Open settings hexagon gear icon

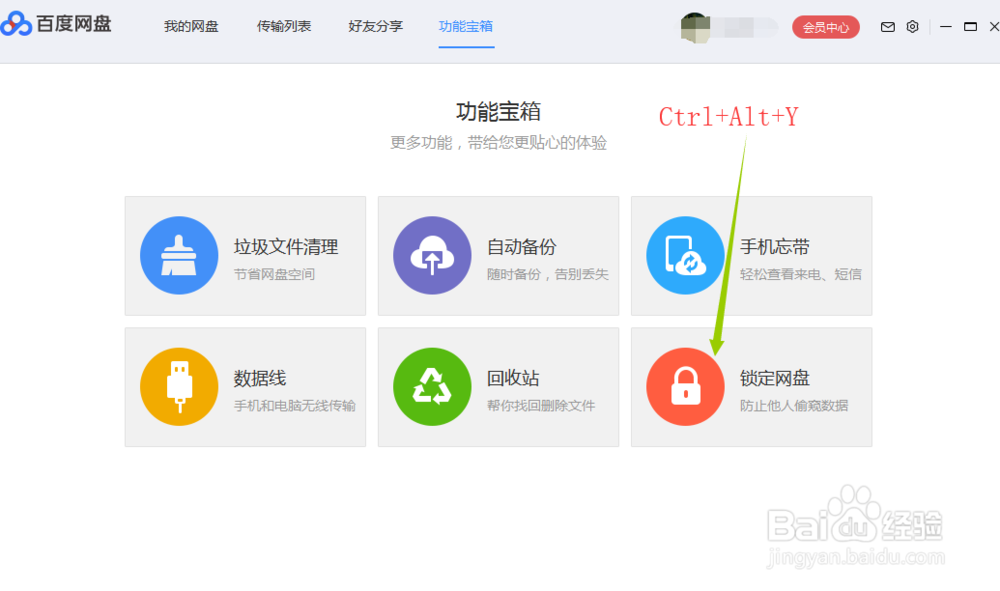point(913,27)
